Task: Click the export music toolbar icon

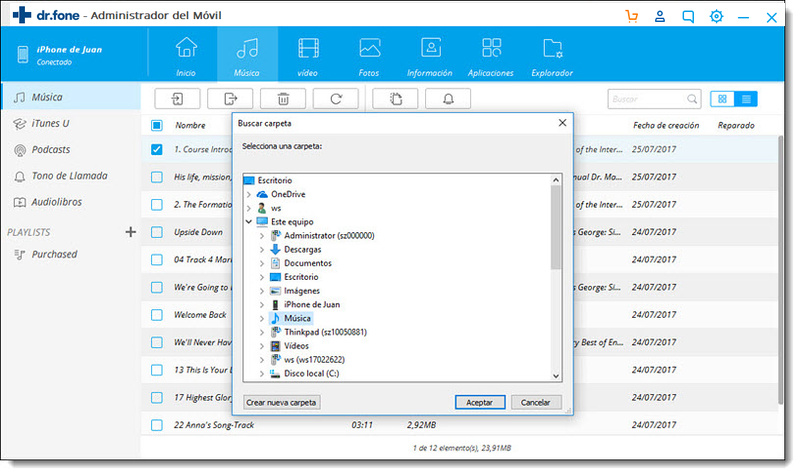Action: 230,98
